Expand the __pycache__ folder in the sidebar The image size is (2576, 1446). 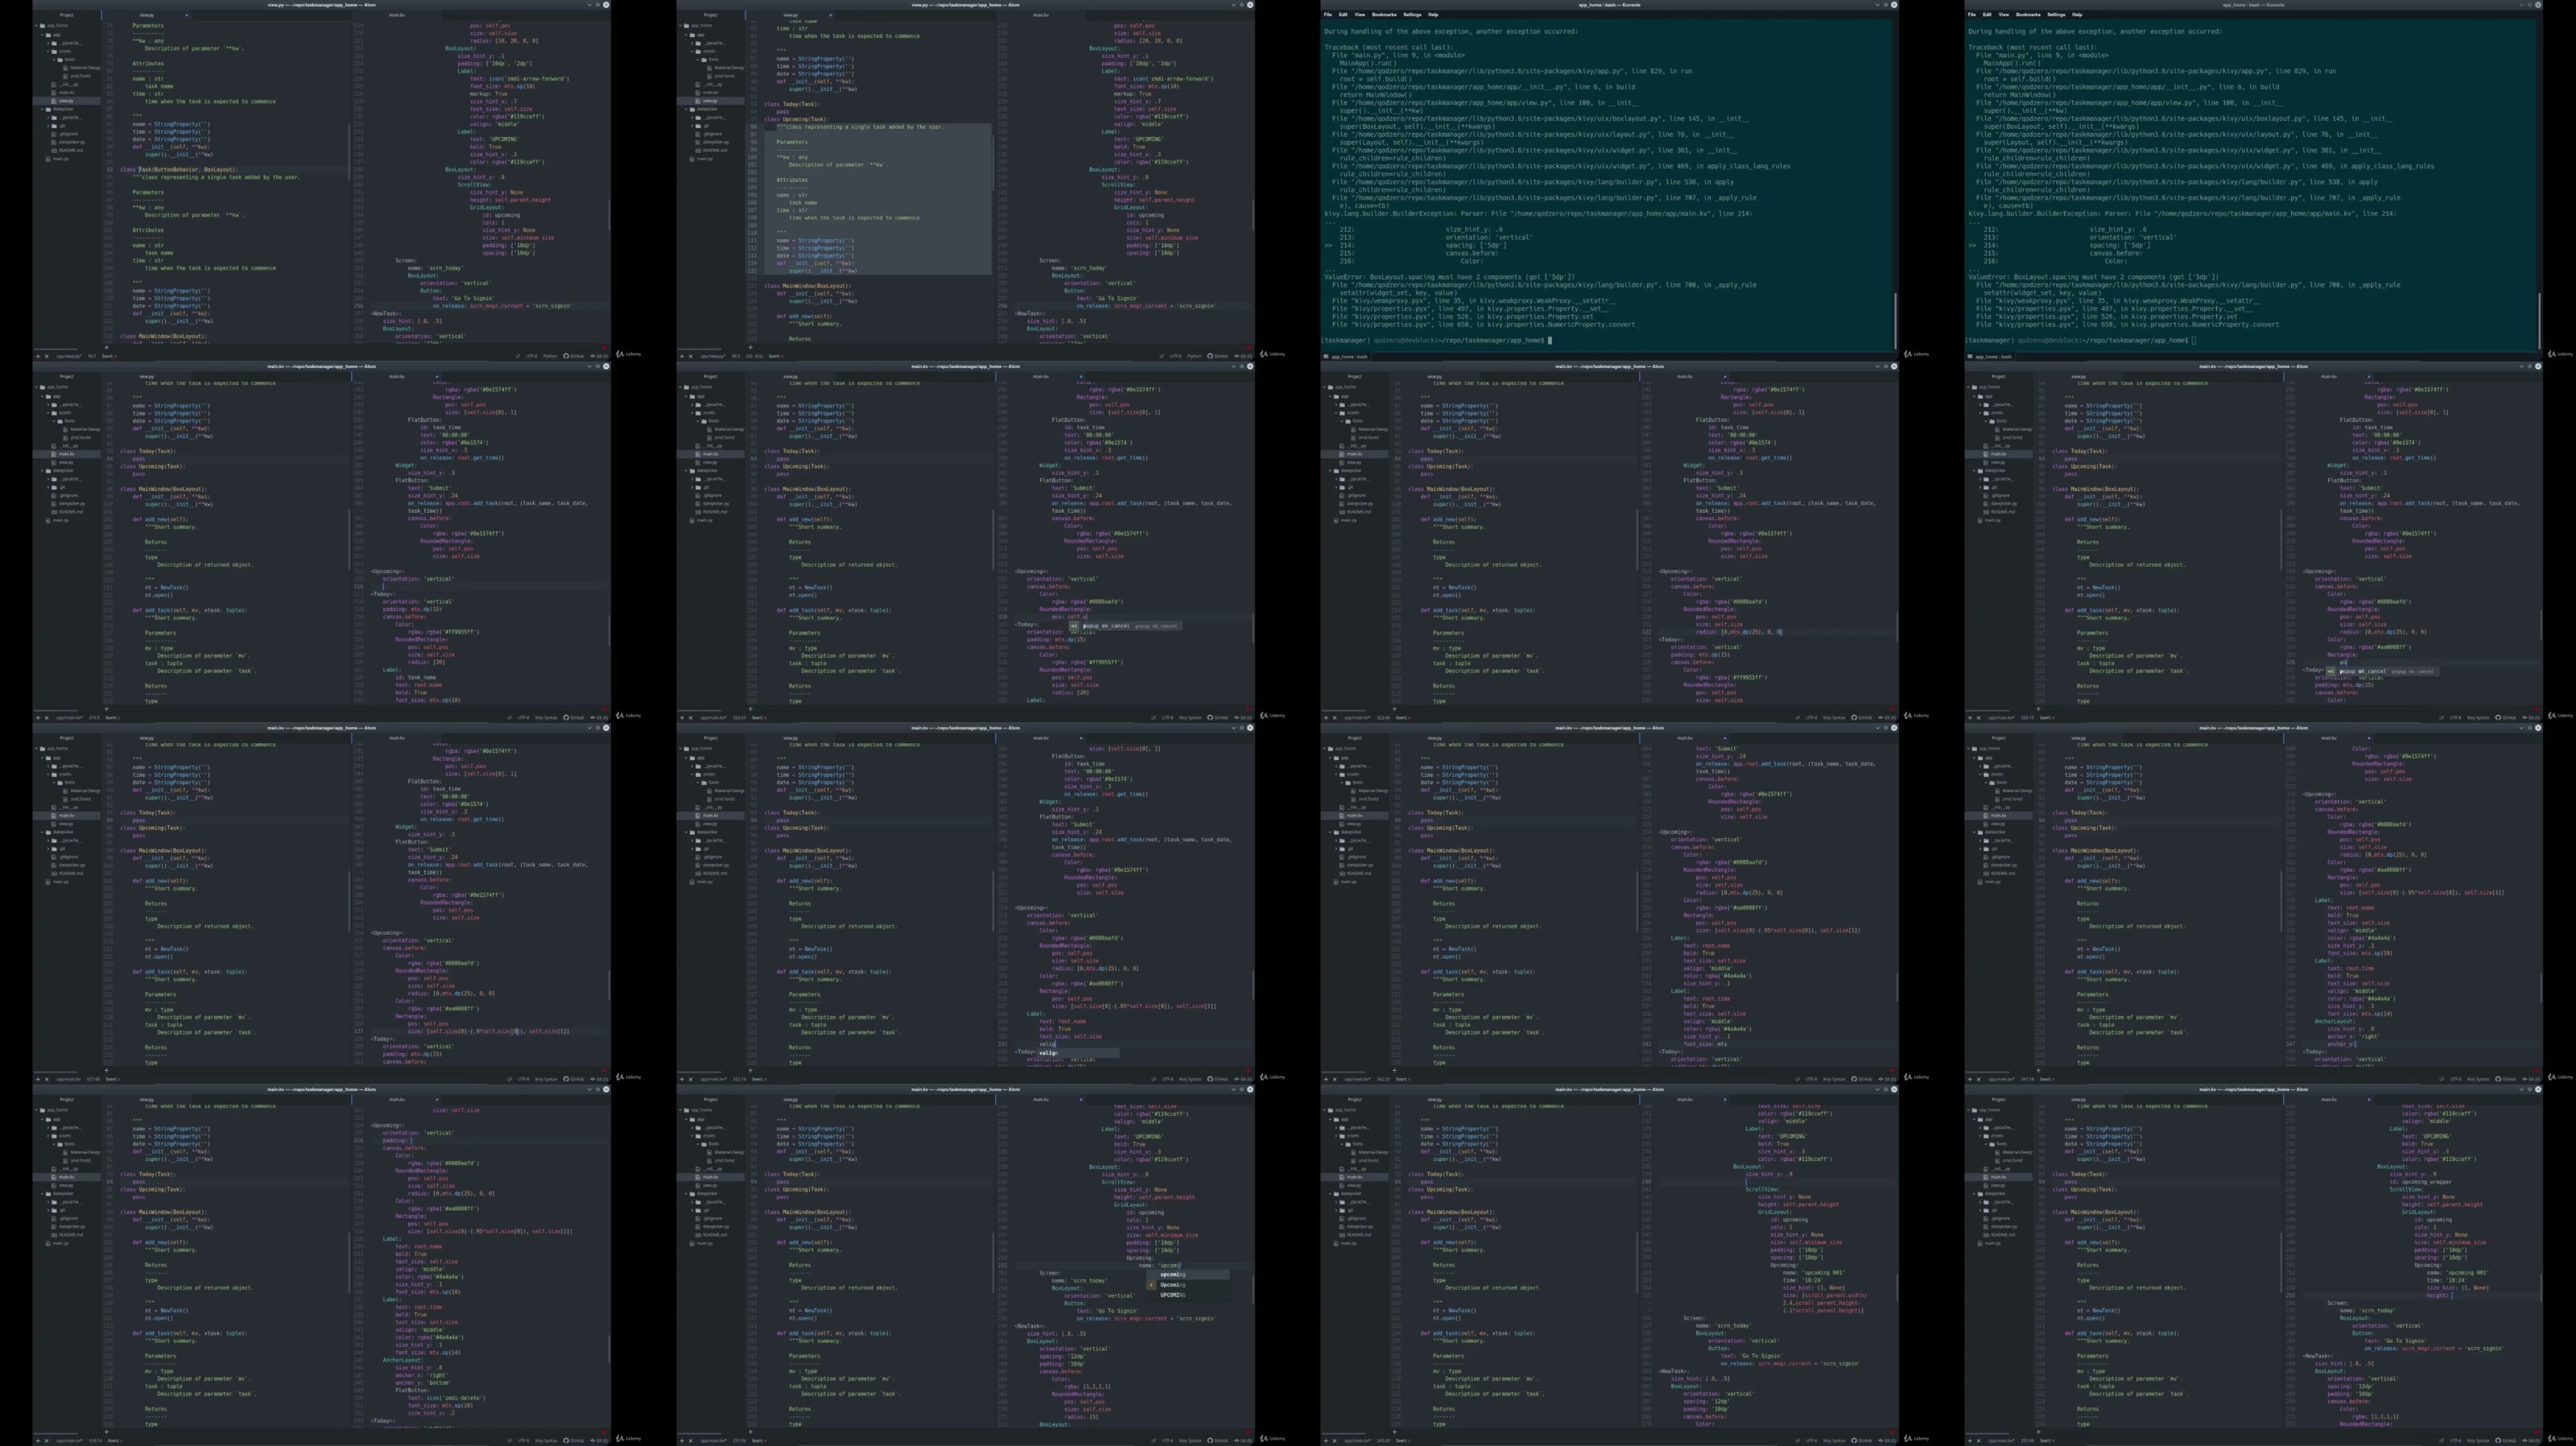pyautogui.click(x=48, y=44)
